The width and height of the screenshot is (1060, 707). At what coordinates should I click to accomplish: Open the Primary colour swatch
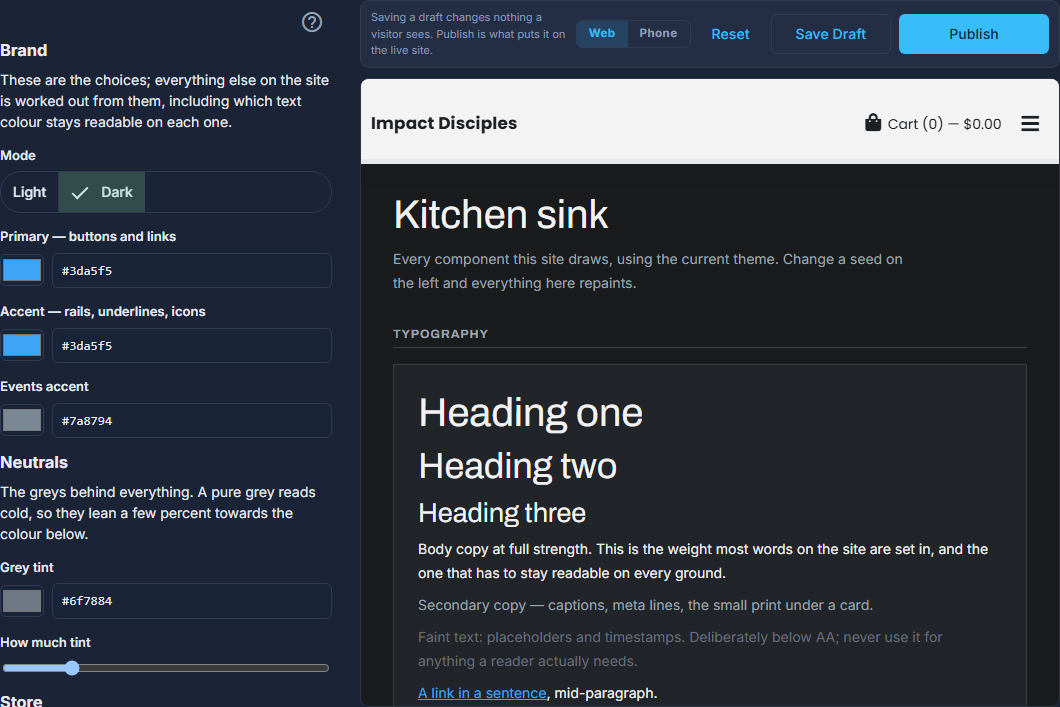(x=22, y=270)
